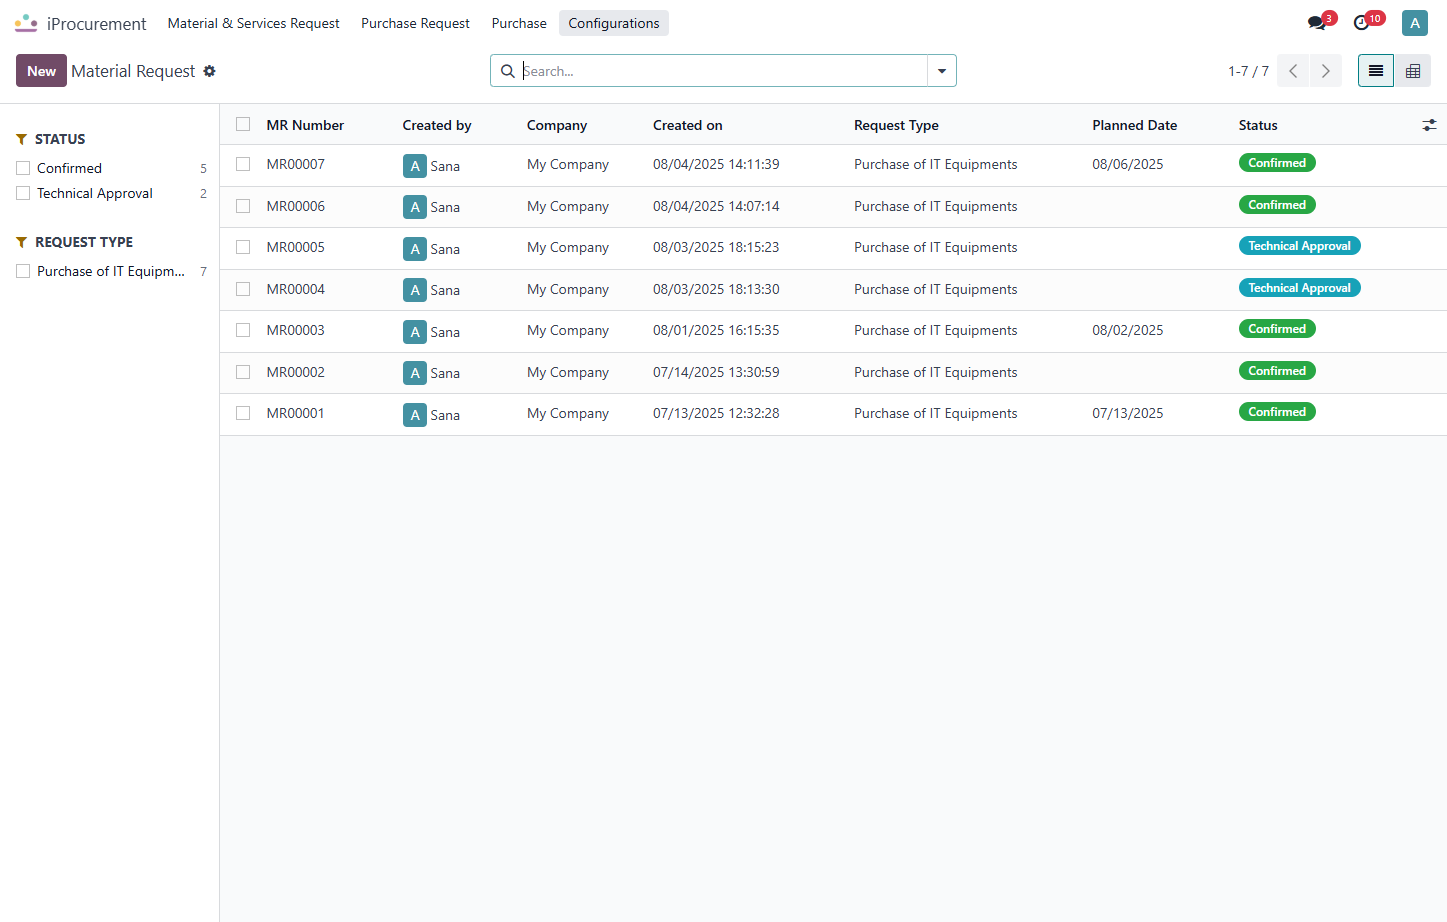This screenshot has width=1447, height=922.
Task: Click the 1-7 / 7 pager counter
Action: [x=1248, y=71]
